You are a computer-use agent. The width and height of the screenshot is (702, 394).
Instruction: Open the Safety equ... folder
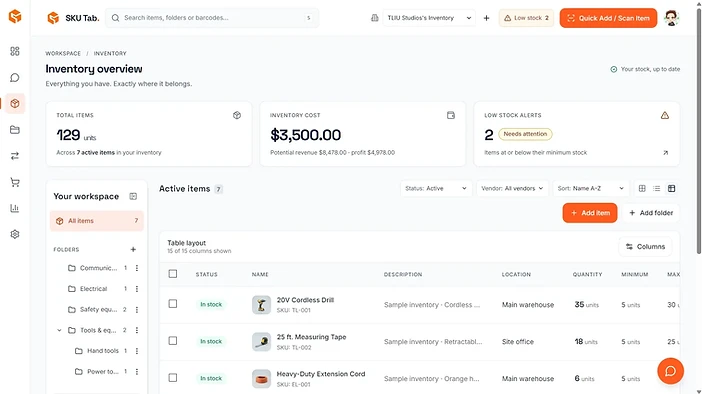click(x=98, y=309)
